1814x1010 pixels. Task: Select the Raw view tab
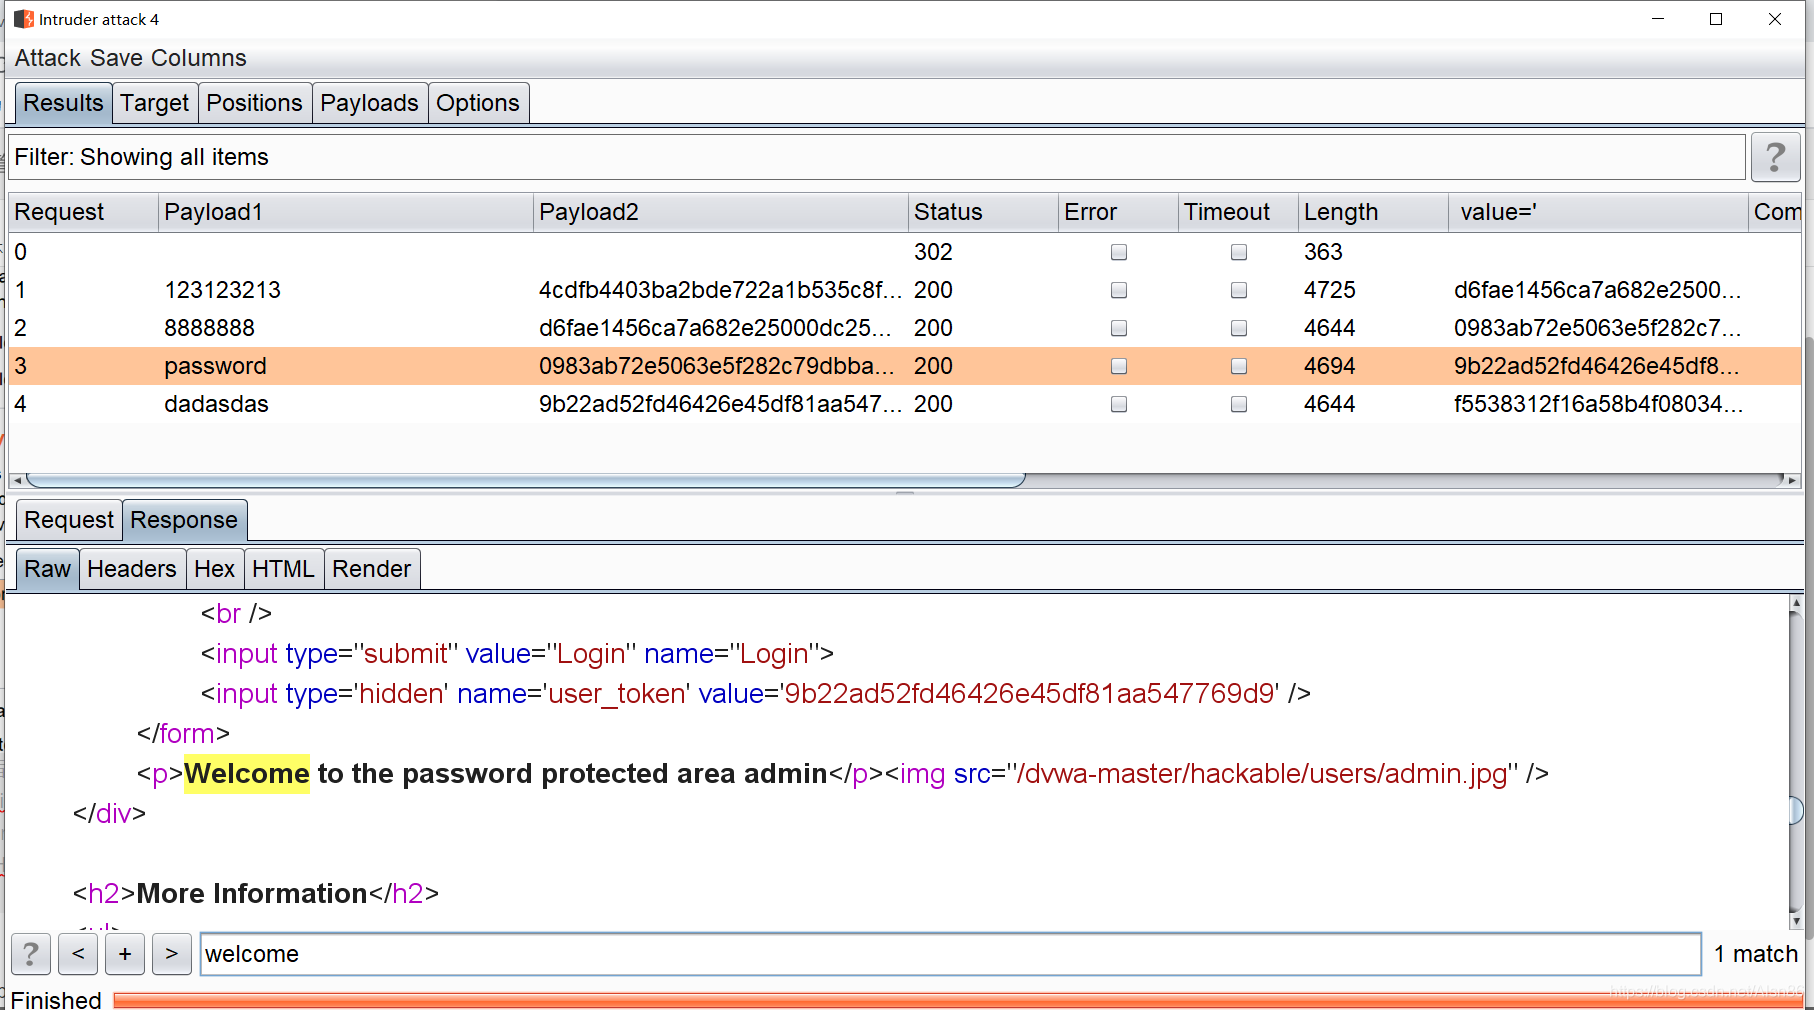click(x=48, y=569)
